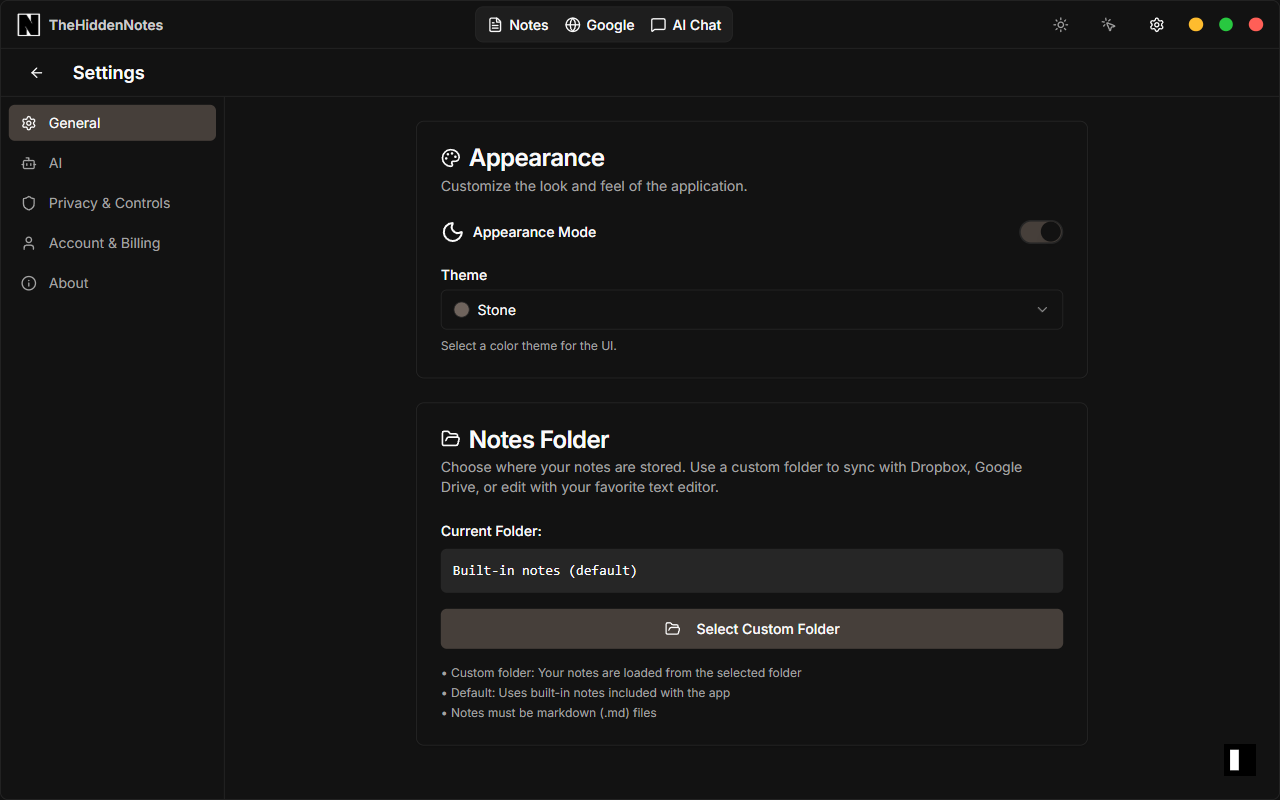Click the palette icon in the Appearance header
Screen dimensions: 1280x800
[x=450, y=157]
